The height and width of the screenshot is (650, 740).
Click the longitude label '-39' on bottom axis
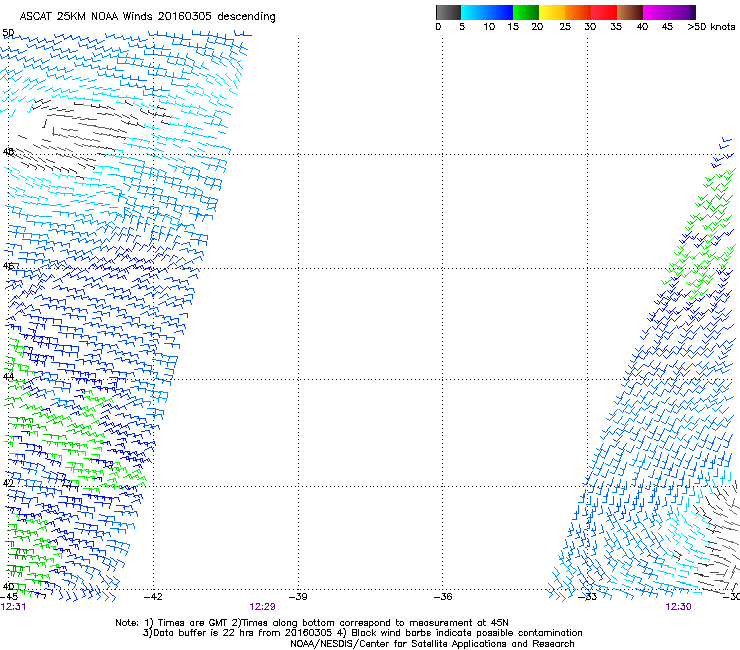[x=298, y=597]
